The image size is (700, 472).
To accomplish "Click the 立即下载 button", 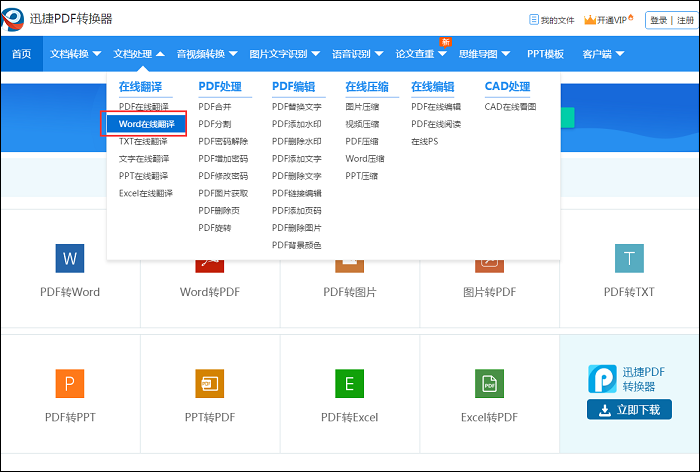I will point(629,409).
